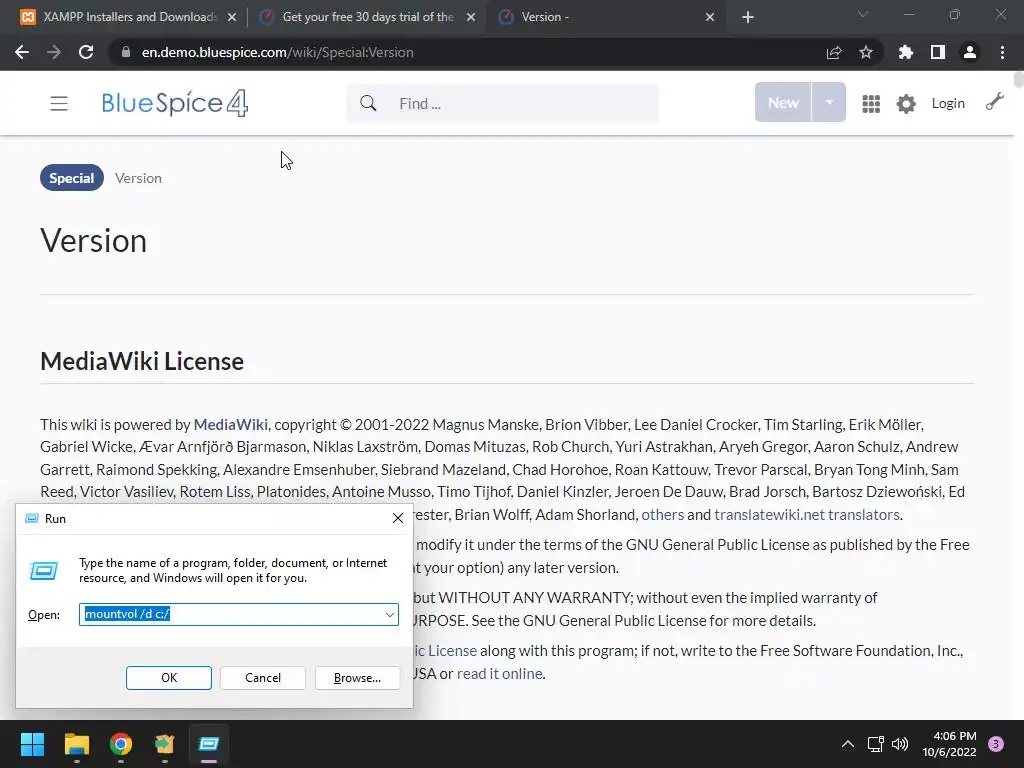
Task: Open the Chrome extensions puzzle icon
Action: pos(906,52)
